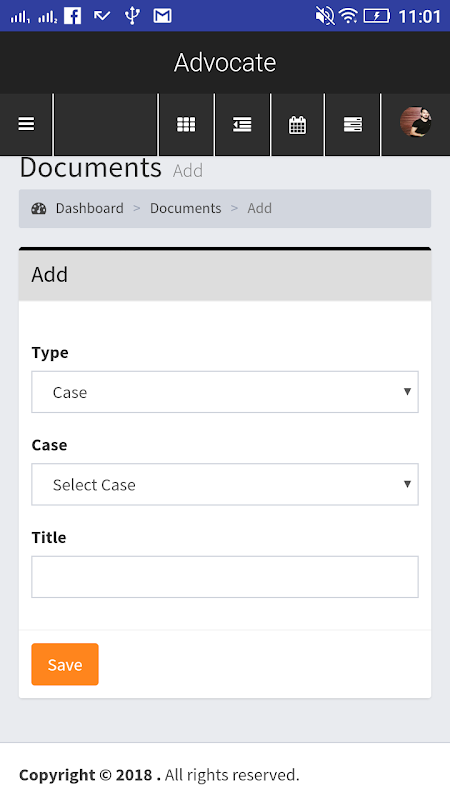Tap the Facebook notification icon
This screenshot has height=800, width=450.
[72, 16]
